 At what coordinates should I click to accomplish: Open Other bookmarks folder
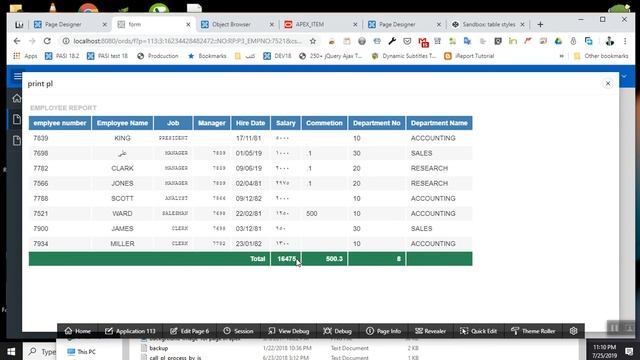[601, 56]
